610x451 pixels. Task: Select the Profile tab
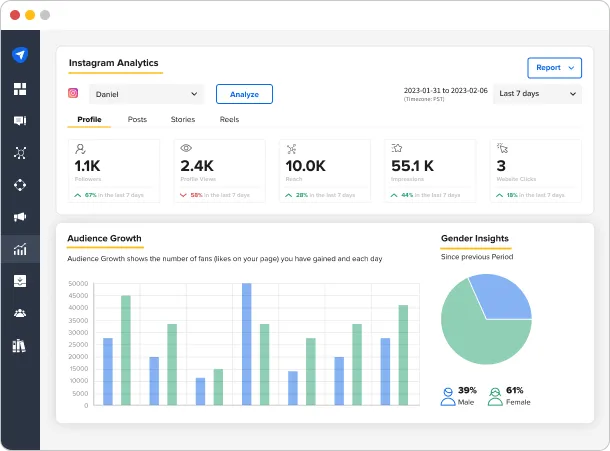[89, 120]
